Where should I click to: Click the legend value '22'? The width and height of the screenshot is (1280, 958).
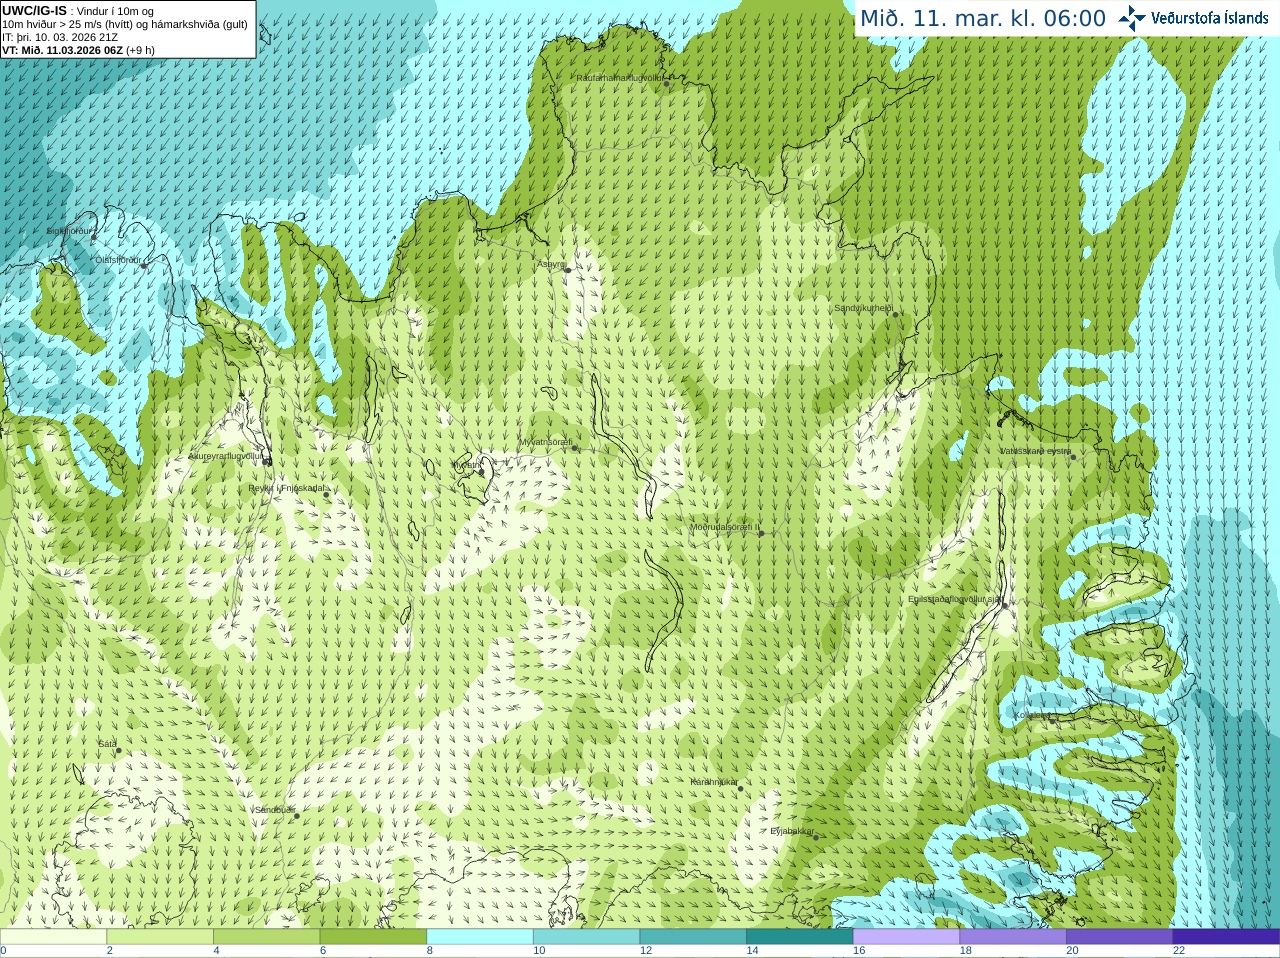pos(1179,951)
